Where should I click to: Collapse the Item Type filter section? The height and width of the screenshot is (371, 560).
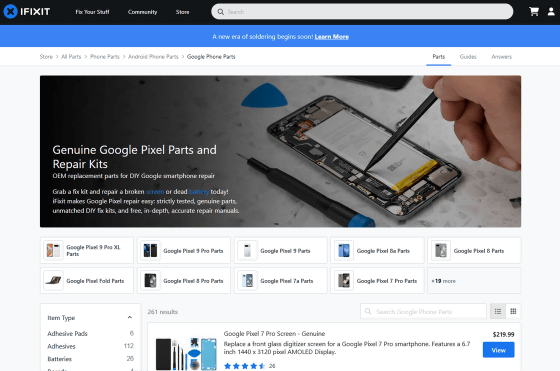(x=130, y=317)
